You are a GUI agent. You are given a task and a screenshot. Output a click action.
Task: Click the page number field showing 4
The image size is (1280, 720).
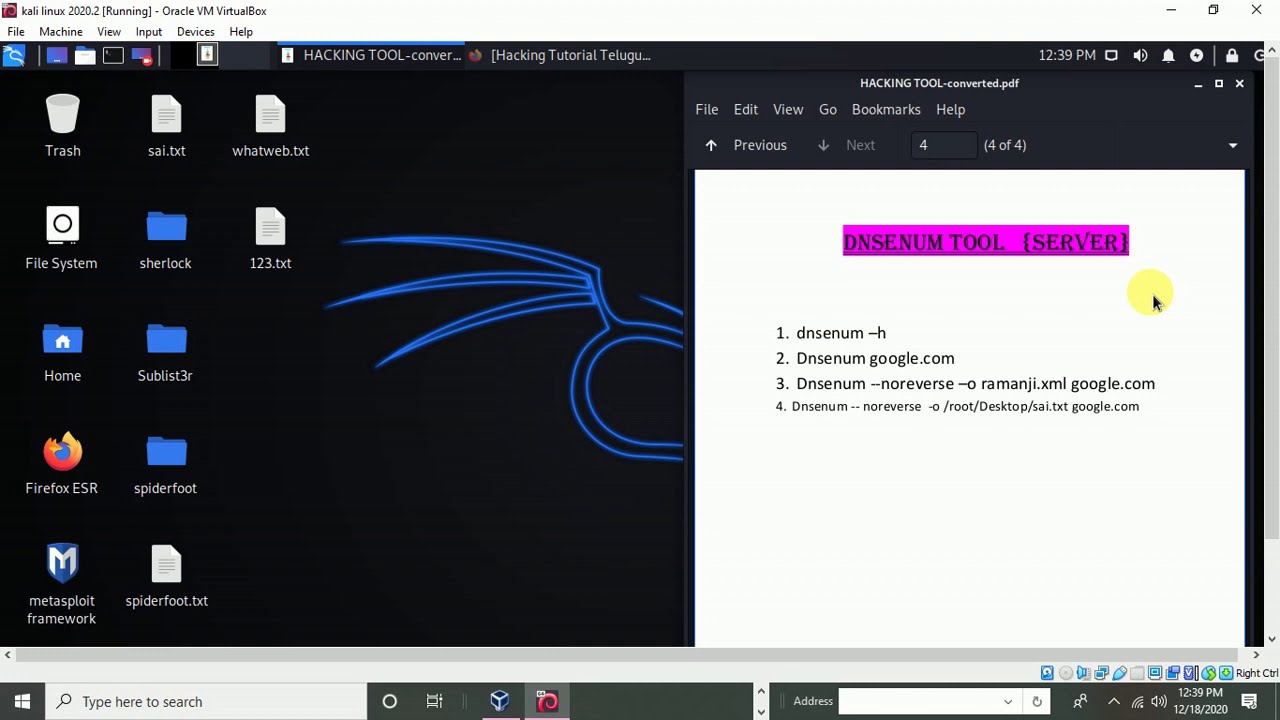(x=944, y=145)
